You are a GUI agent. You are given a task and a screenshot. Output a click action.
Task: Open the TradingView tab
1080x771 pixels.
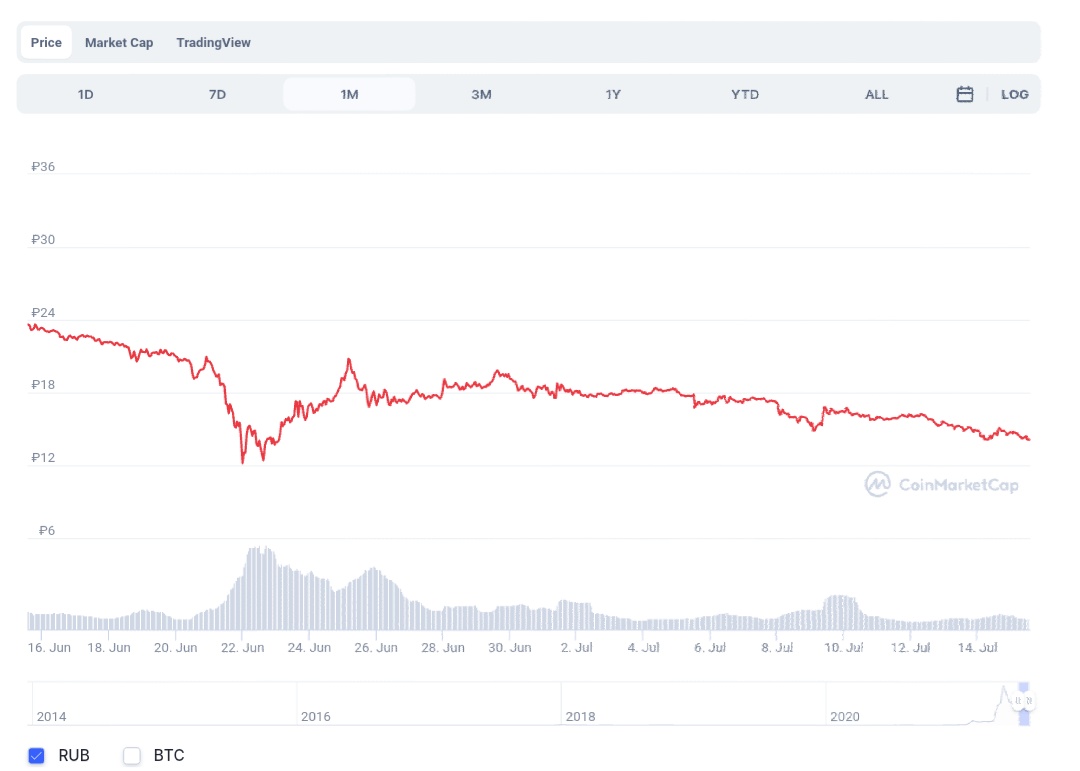213,42
